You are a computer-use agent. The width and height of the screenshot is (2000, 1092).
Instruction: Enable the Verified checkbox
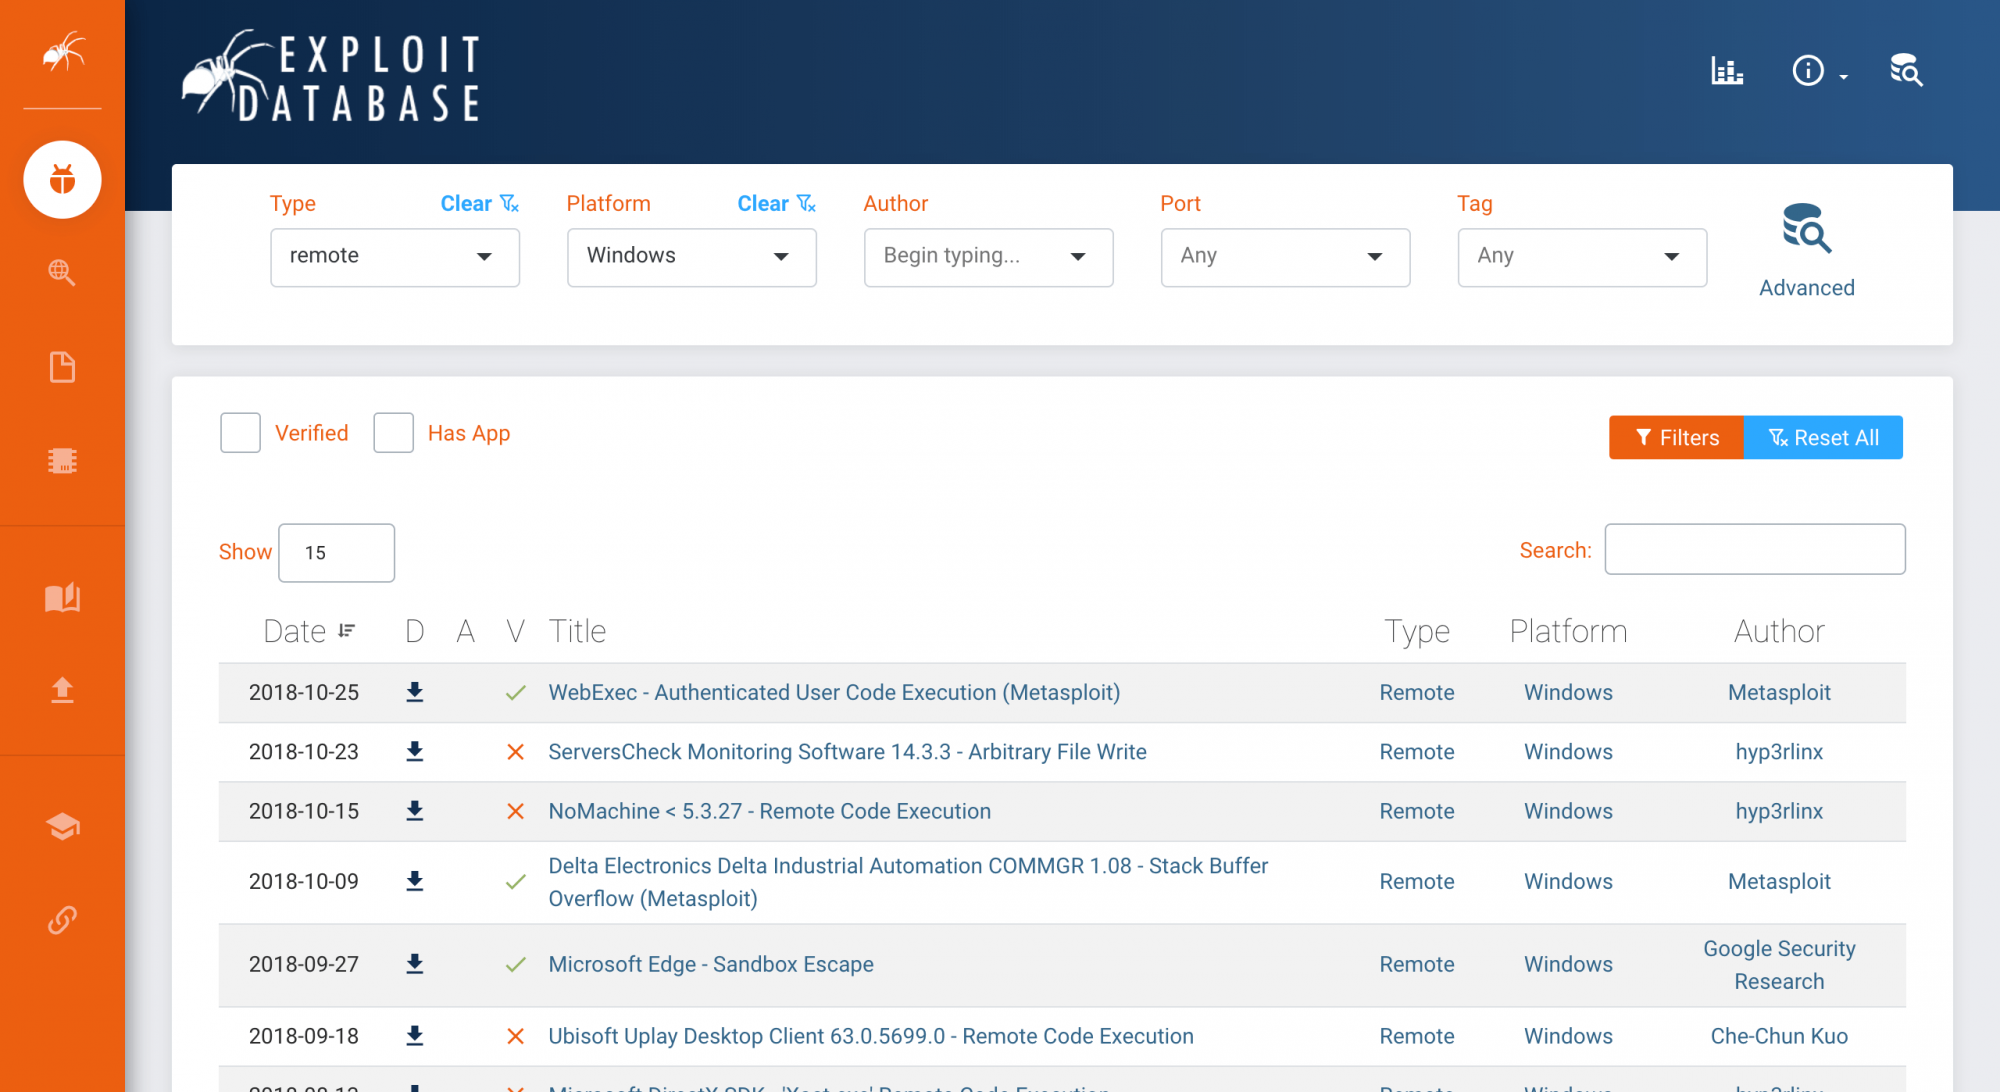click(x=240, y=432)
